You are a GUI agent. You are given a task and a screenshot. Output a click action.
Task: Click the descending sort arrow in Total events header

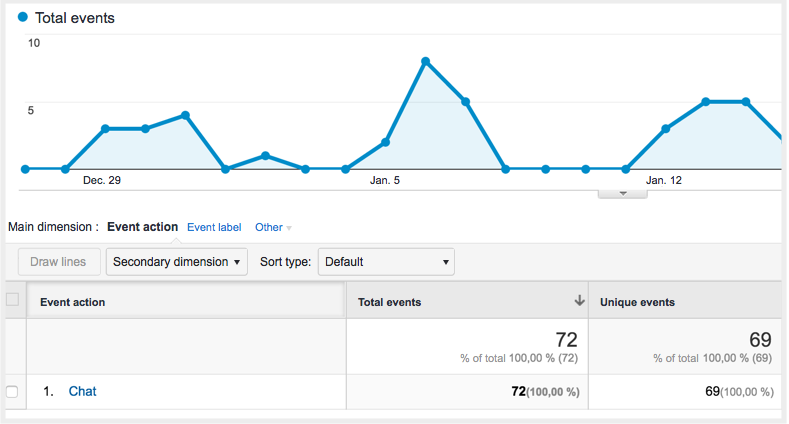point(579,301)
